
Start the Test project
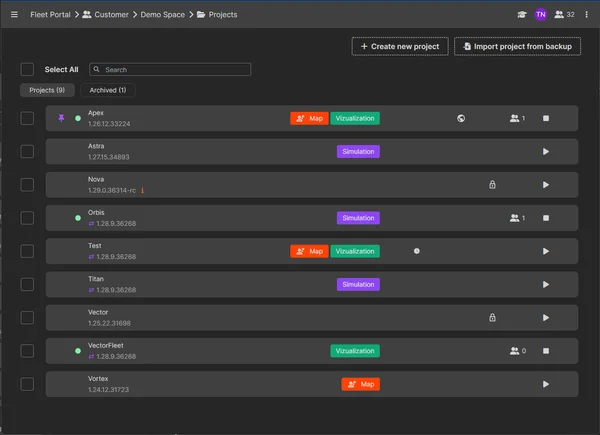tap(546, 251)
